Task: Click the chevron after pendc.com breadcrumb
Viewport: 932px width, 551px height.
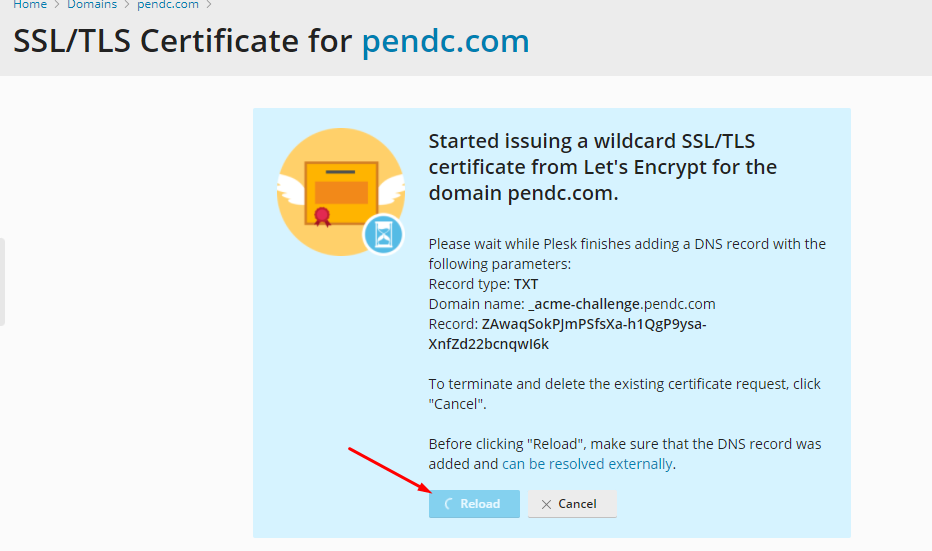Action: click(x=209, y=5)
